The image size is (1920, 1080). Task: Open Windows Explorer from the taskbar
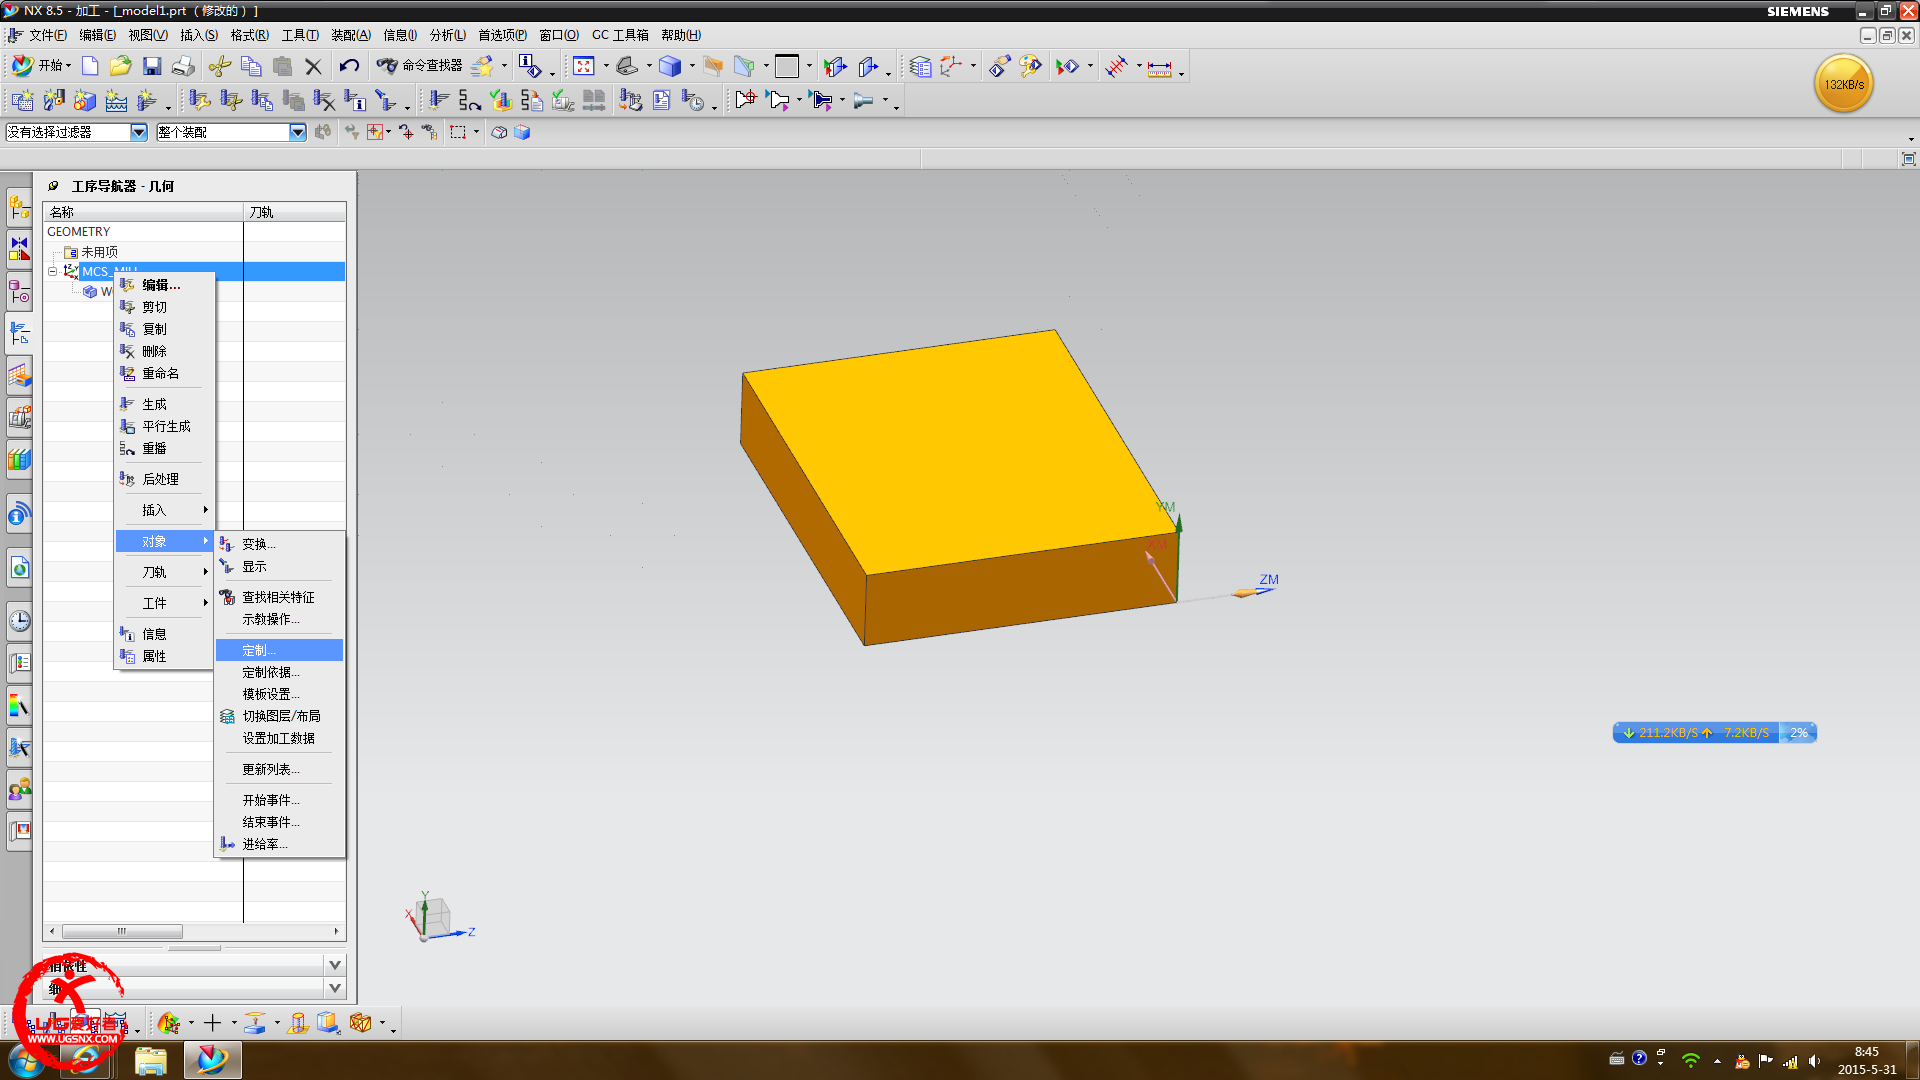tap(150, 1060)
